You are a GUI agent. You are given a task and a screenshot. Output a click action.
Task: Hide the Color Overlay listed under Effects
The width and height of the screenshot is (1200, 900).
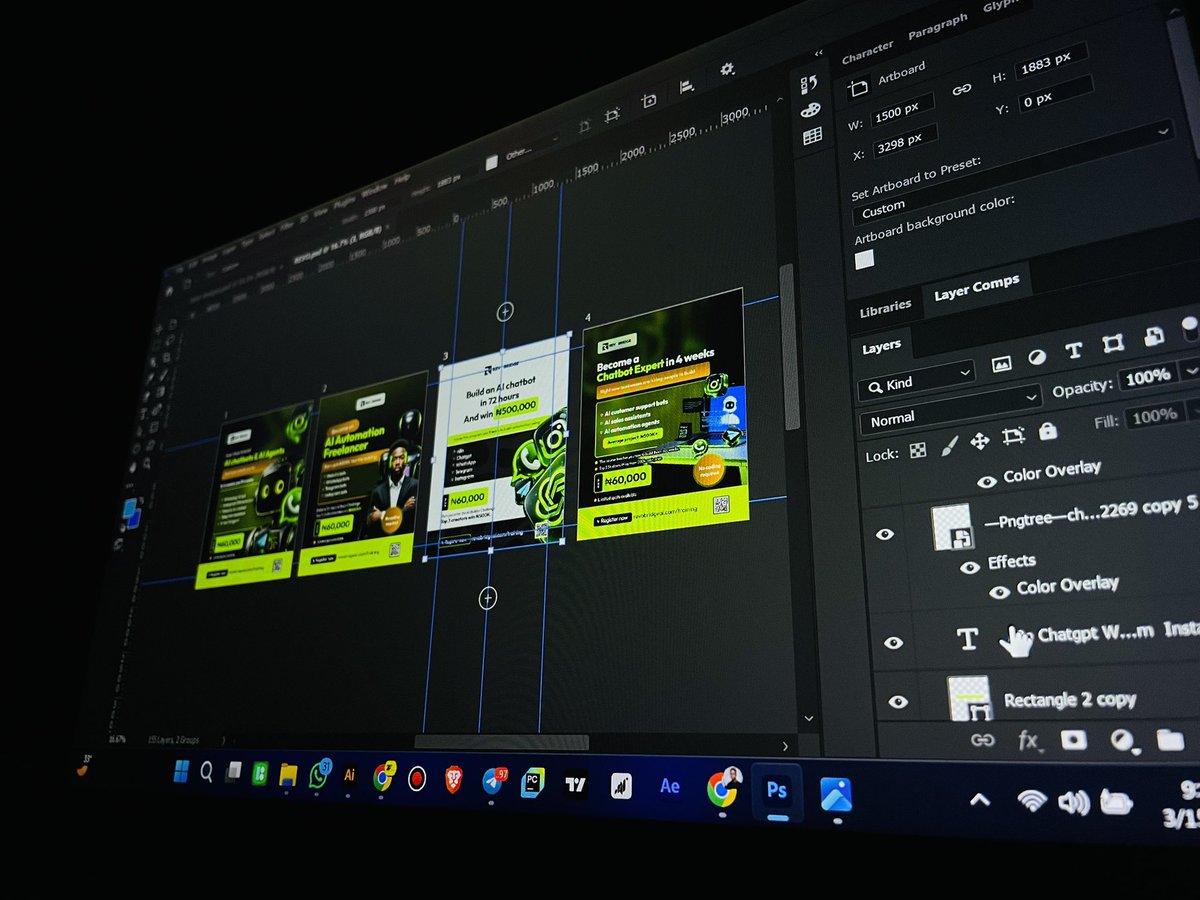click(x=998, y=591)
